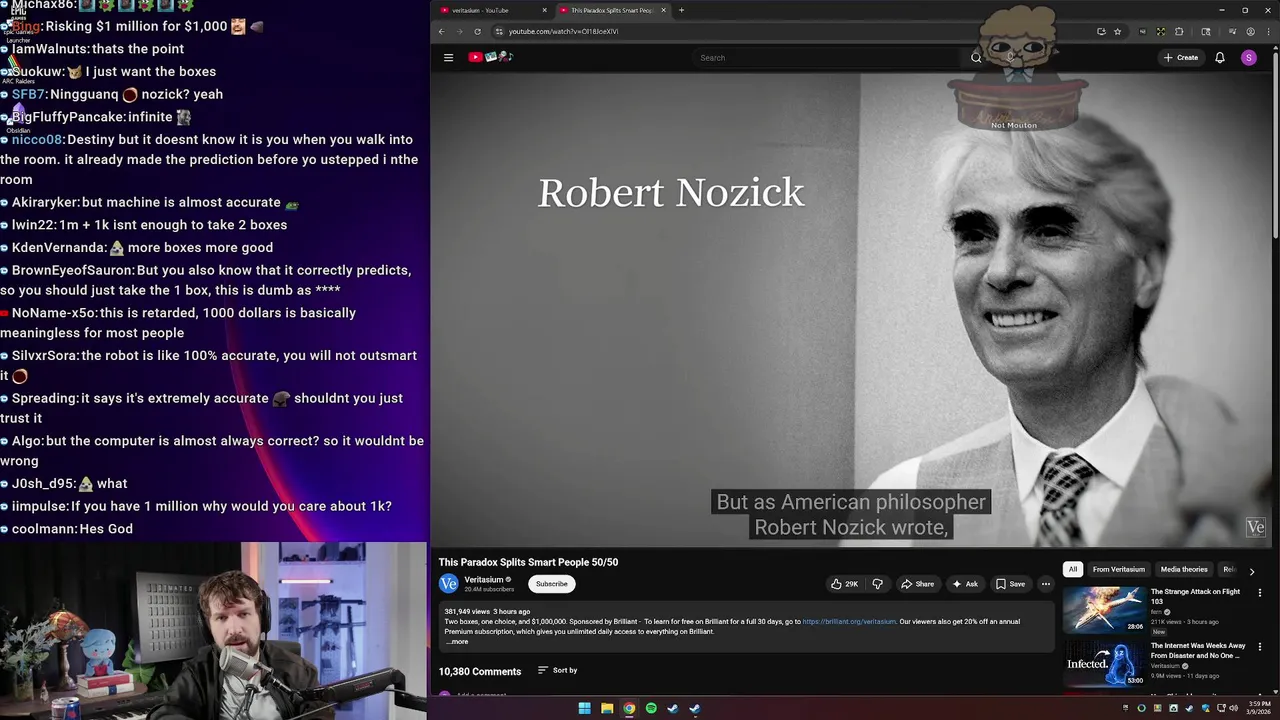
Task: Click the search magnifier button
Action: [x=976, y=57]
